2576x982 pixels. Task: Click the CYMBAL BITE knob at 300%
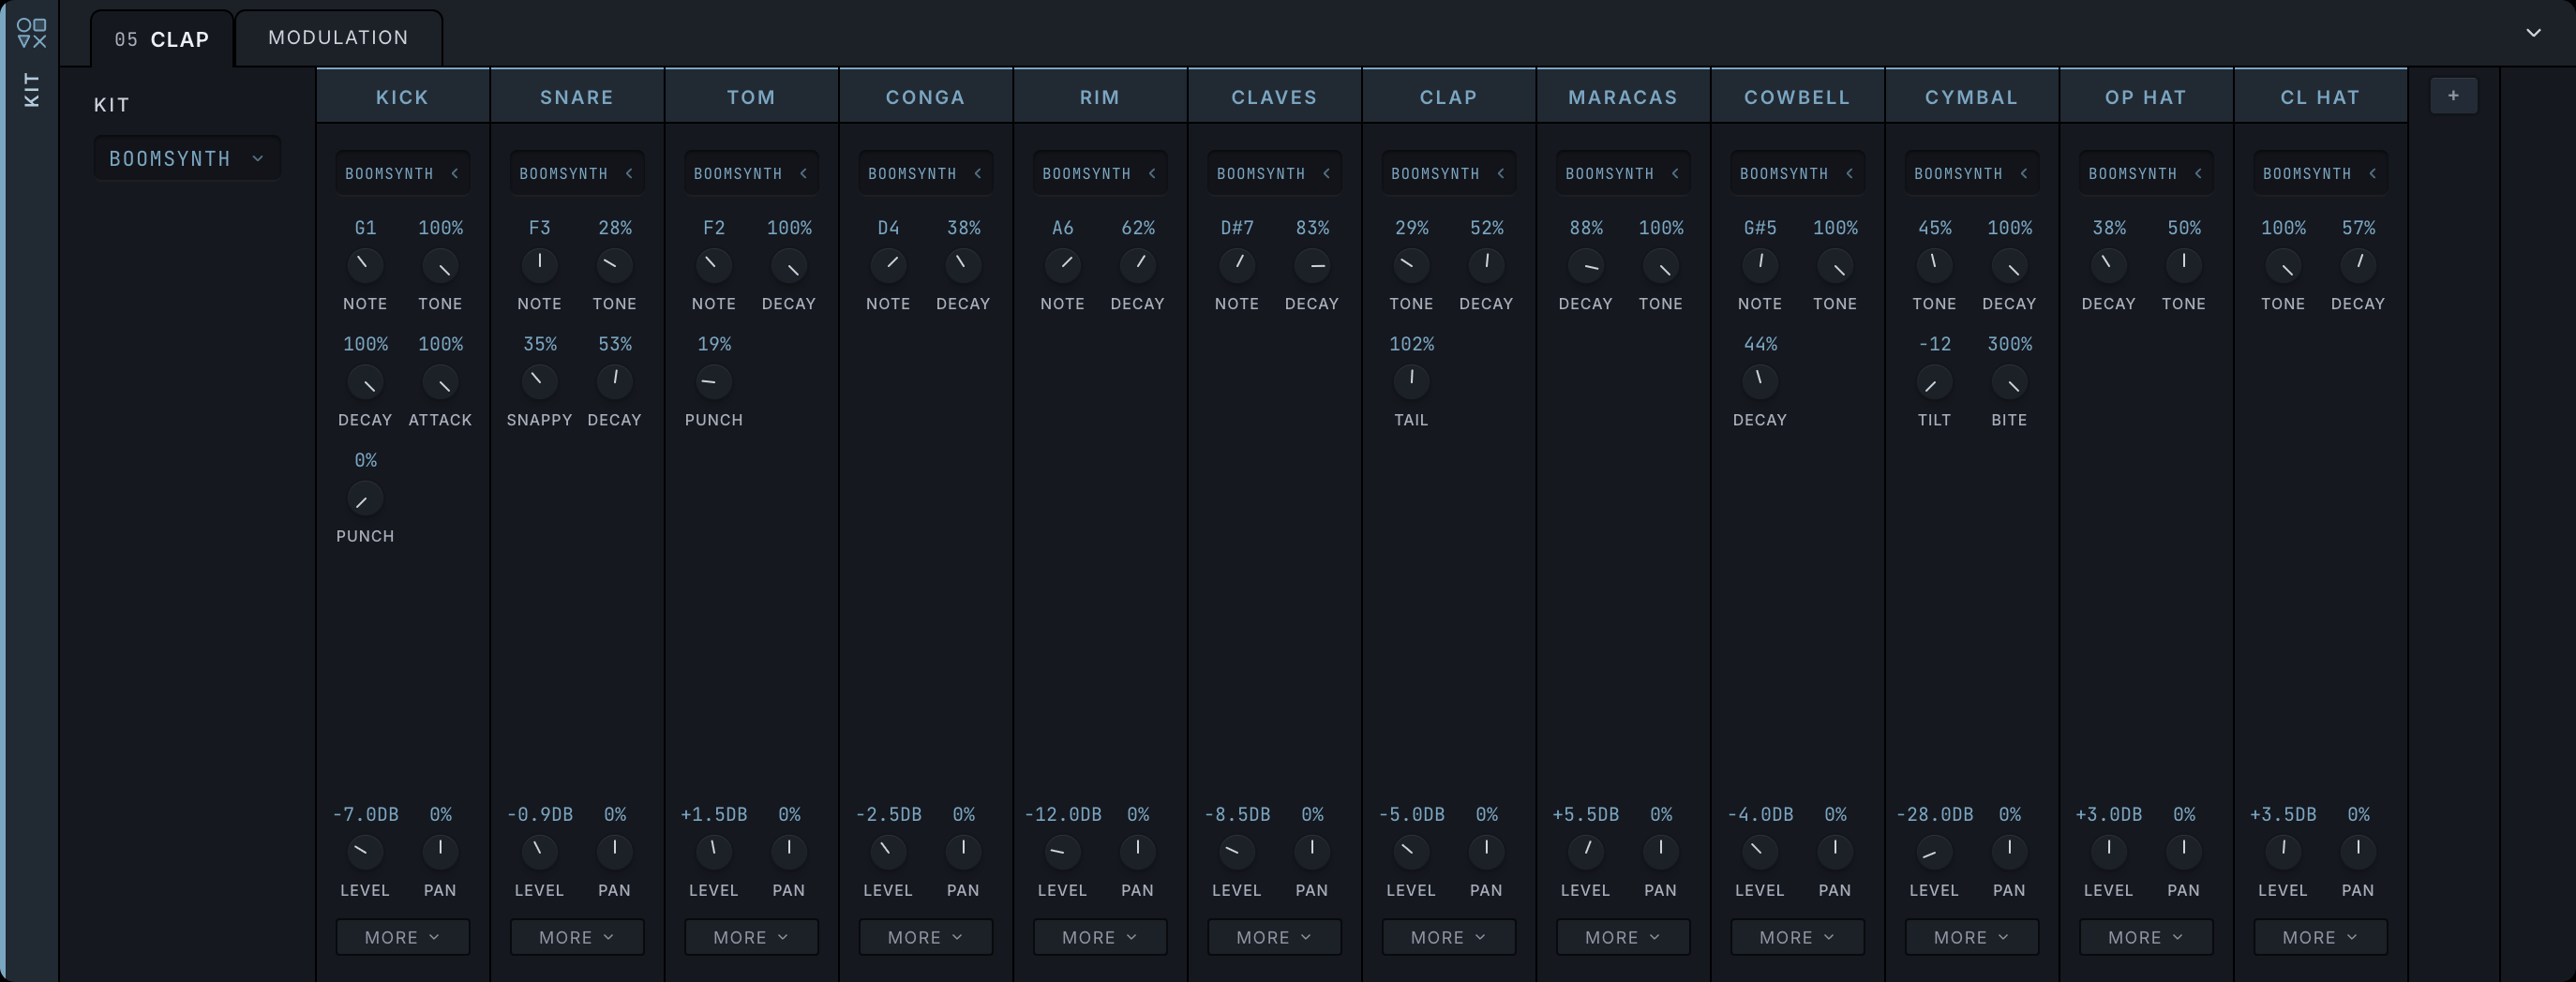[2009, 381]
